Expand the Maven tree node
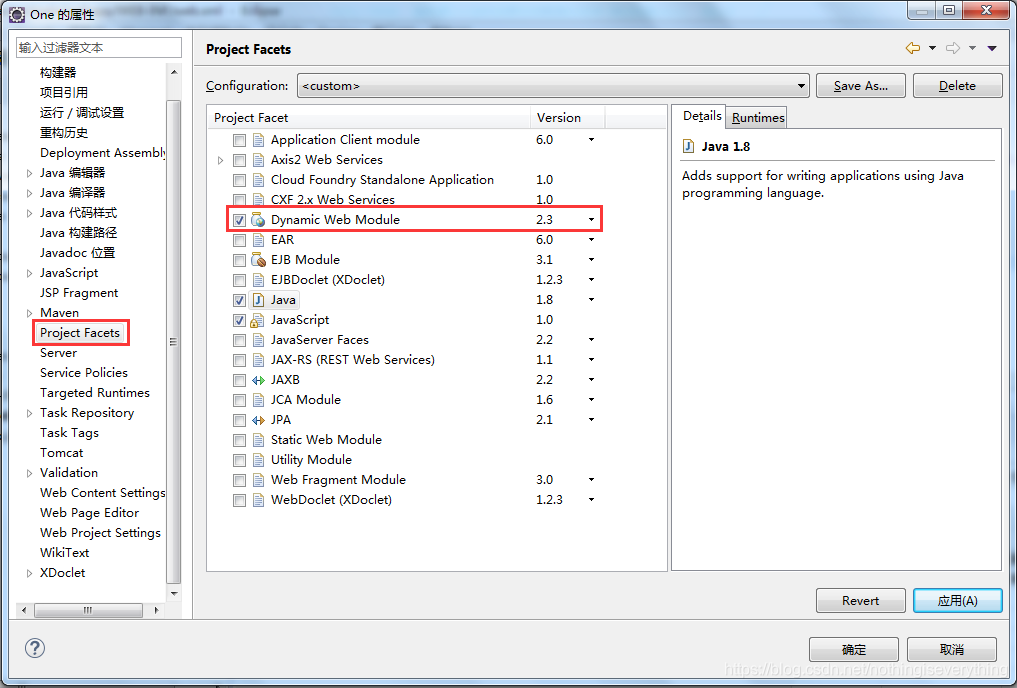The image size is (1017, 688). coord(29,313)
